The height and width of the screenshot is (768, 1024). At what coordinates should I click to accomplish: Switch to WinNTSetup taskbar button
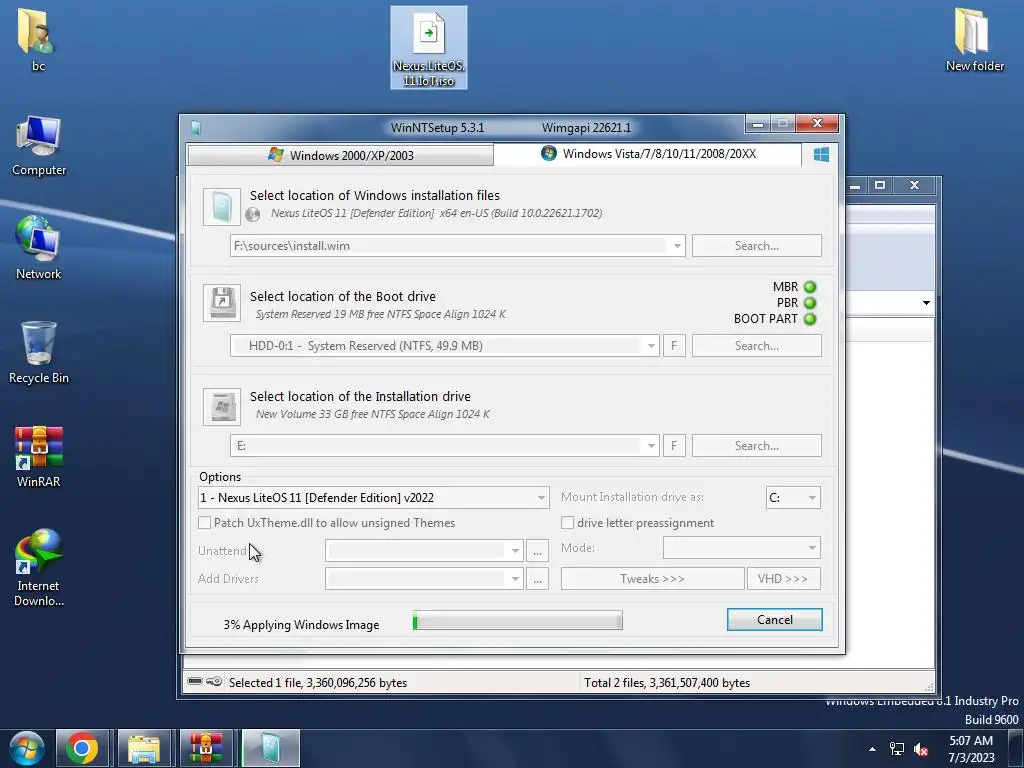tap(270, 748)
